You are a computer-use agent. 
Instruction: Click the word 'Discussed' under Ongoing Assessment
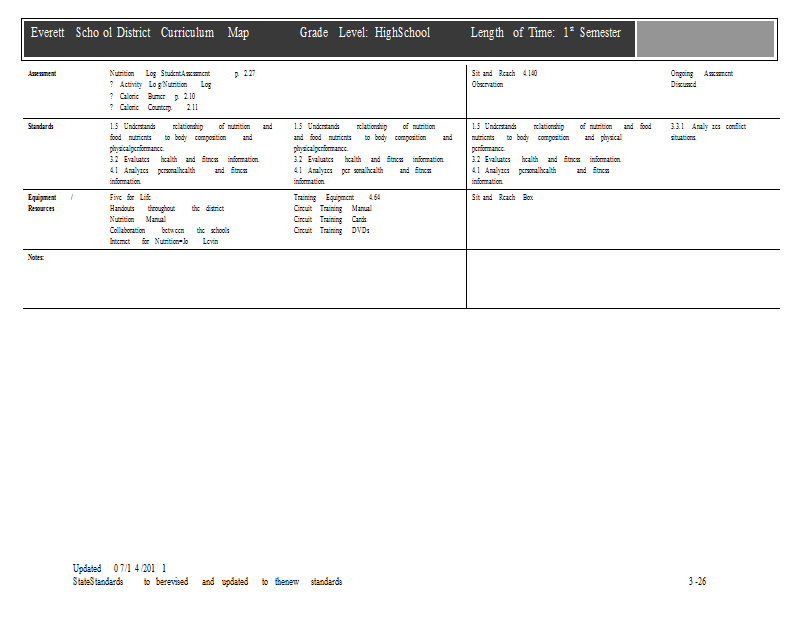(x=683, y=84)
